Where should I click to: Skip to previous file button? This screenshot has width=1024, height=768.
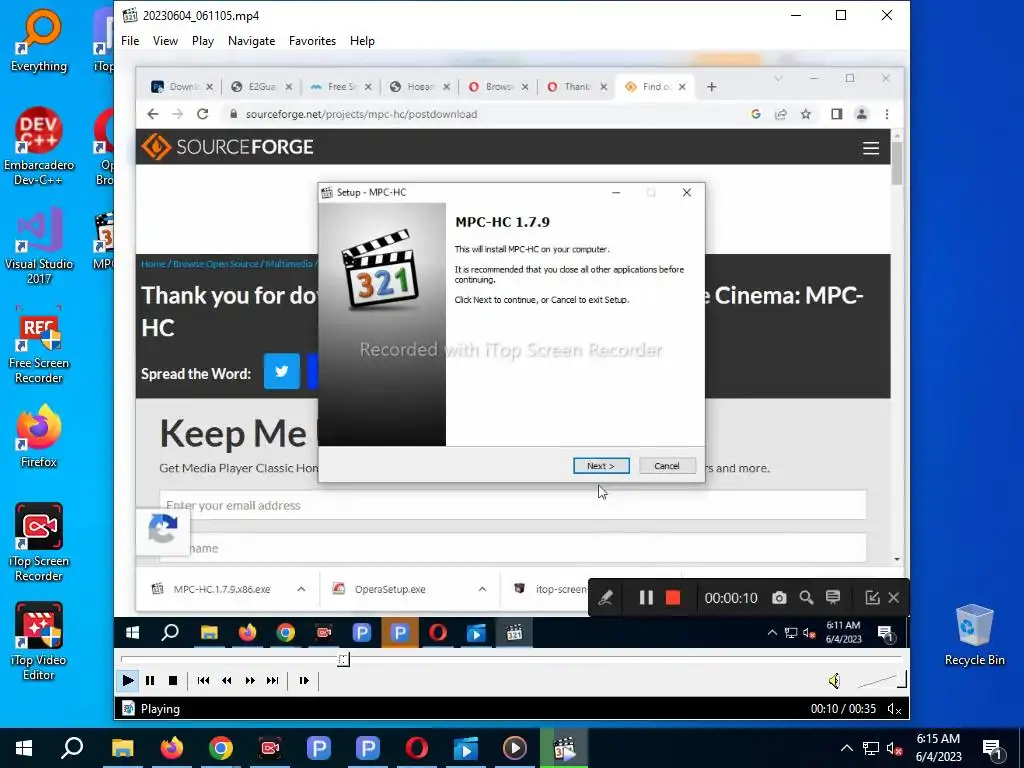pyautogui.click(x=203, y=680)
